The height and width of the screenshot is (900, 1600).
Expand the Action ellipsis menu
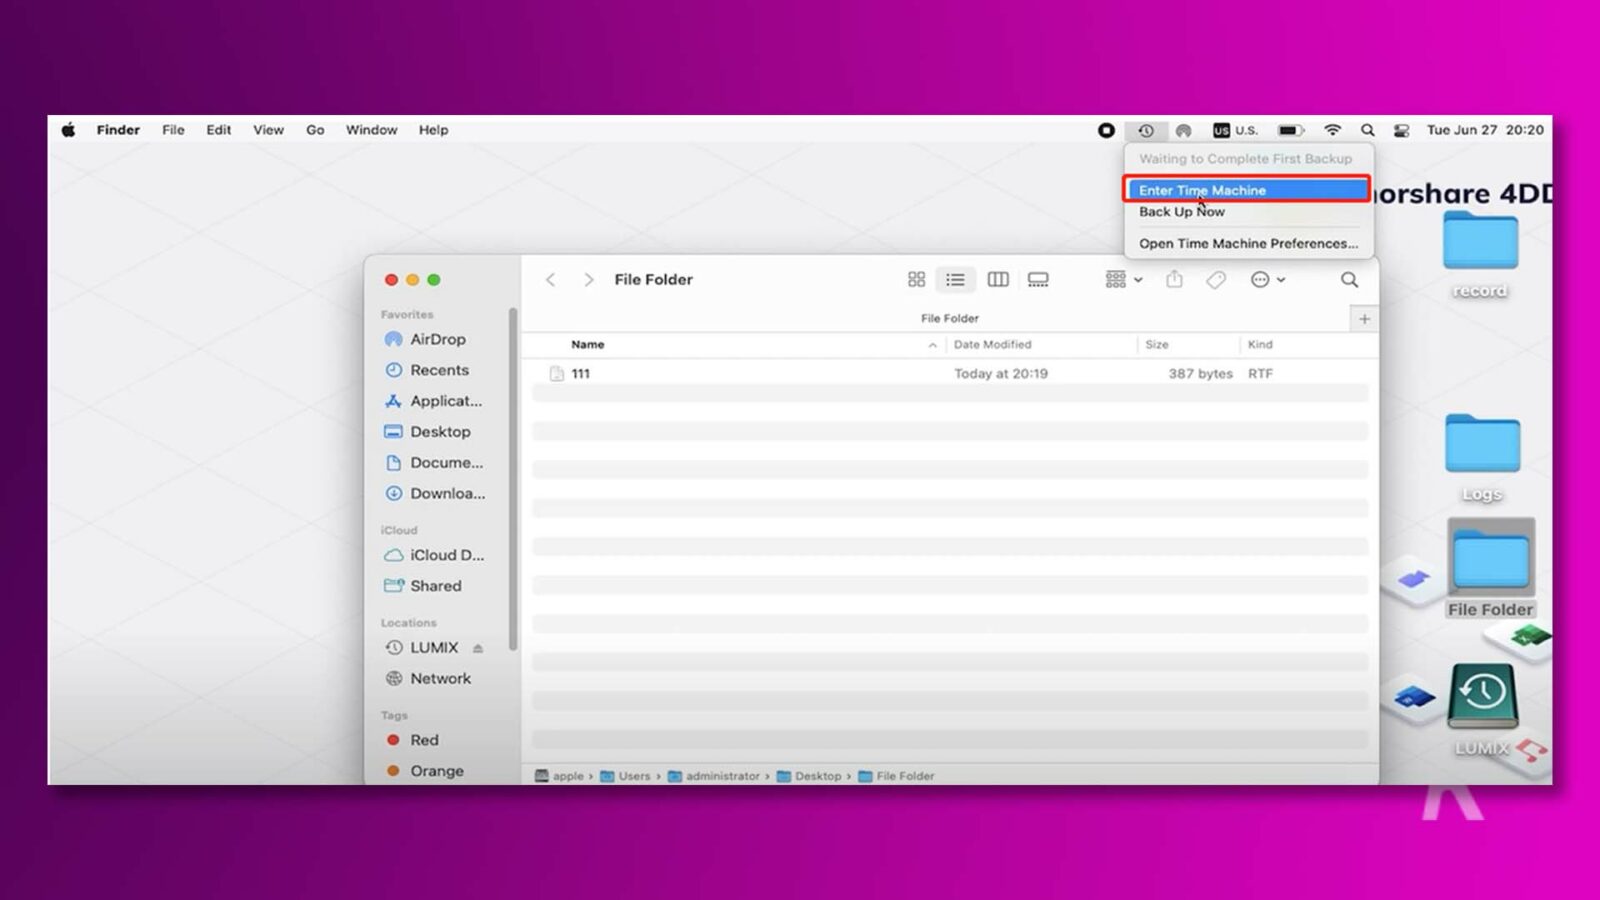[1267, 280]
